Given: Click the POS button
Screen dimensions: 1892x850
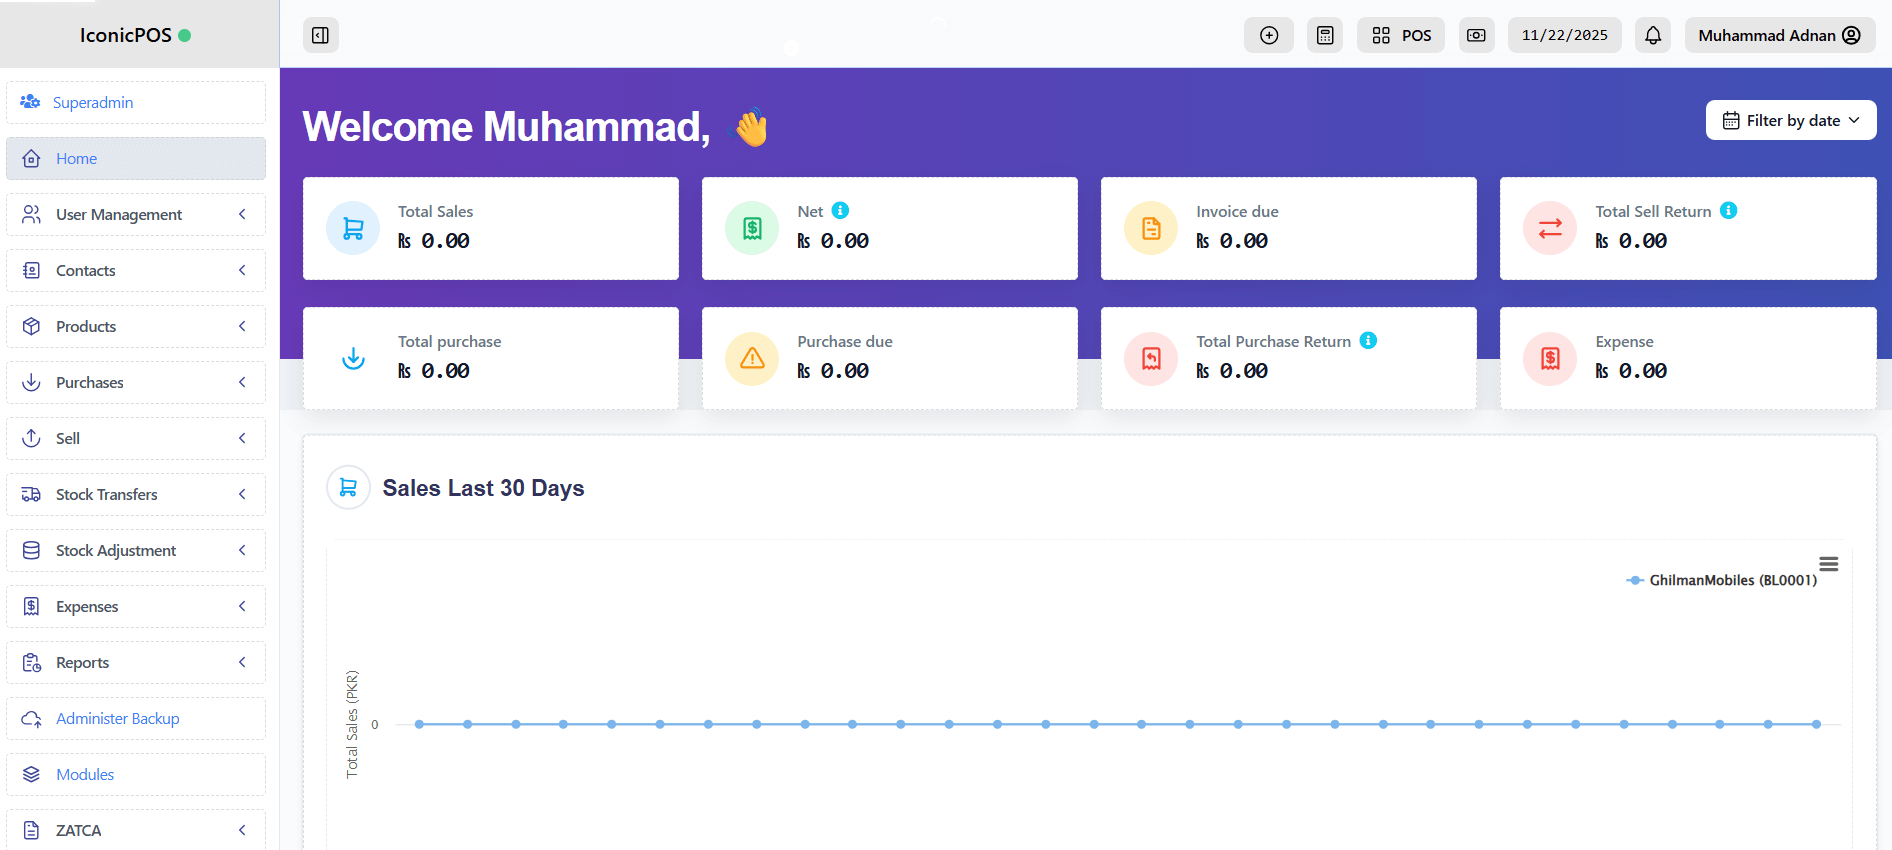Looking at the screenshot, I should (x=1400, y=35).
